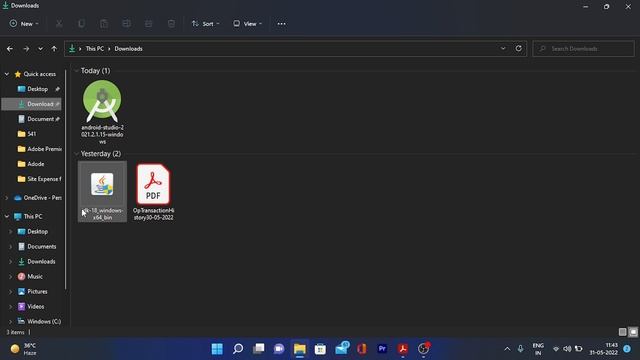640x360 pixels.
Task: Open Mail app from taskbar
Action: (341, 349)
